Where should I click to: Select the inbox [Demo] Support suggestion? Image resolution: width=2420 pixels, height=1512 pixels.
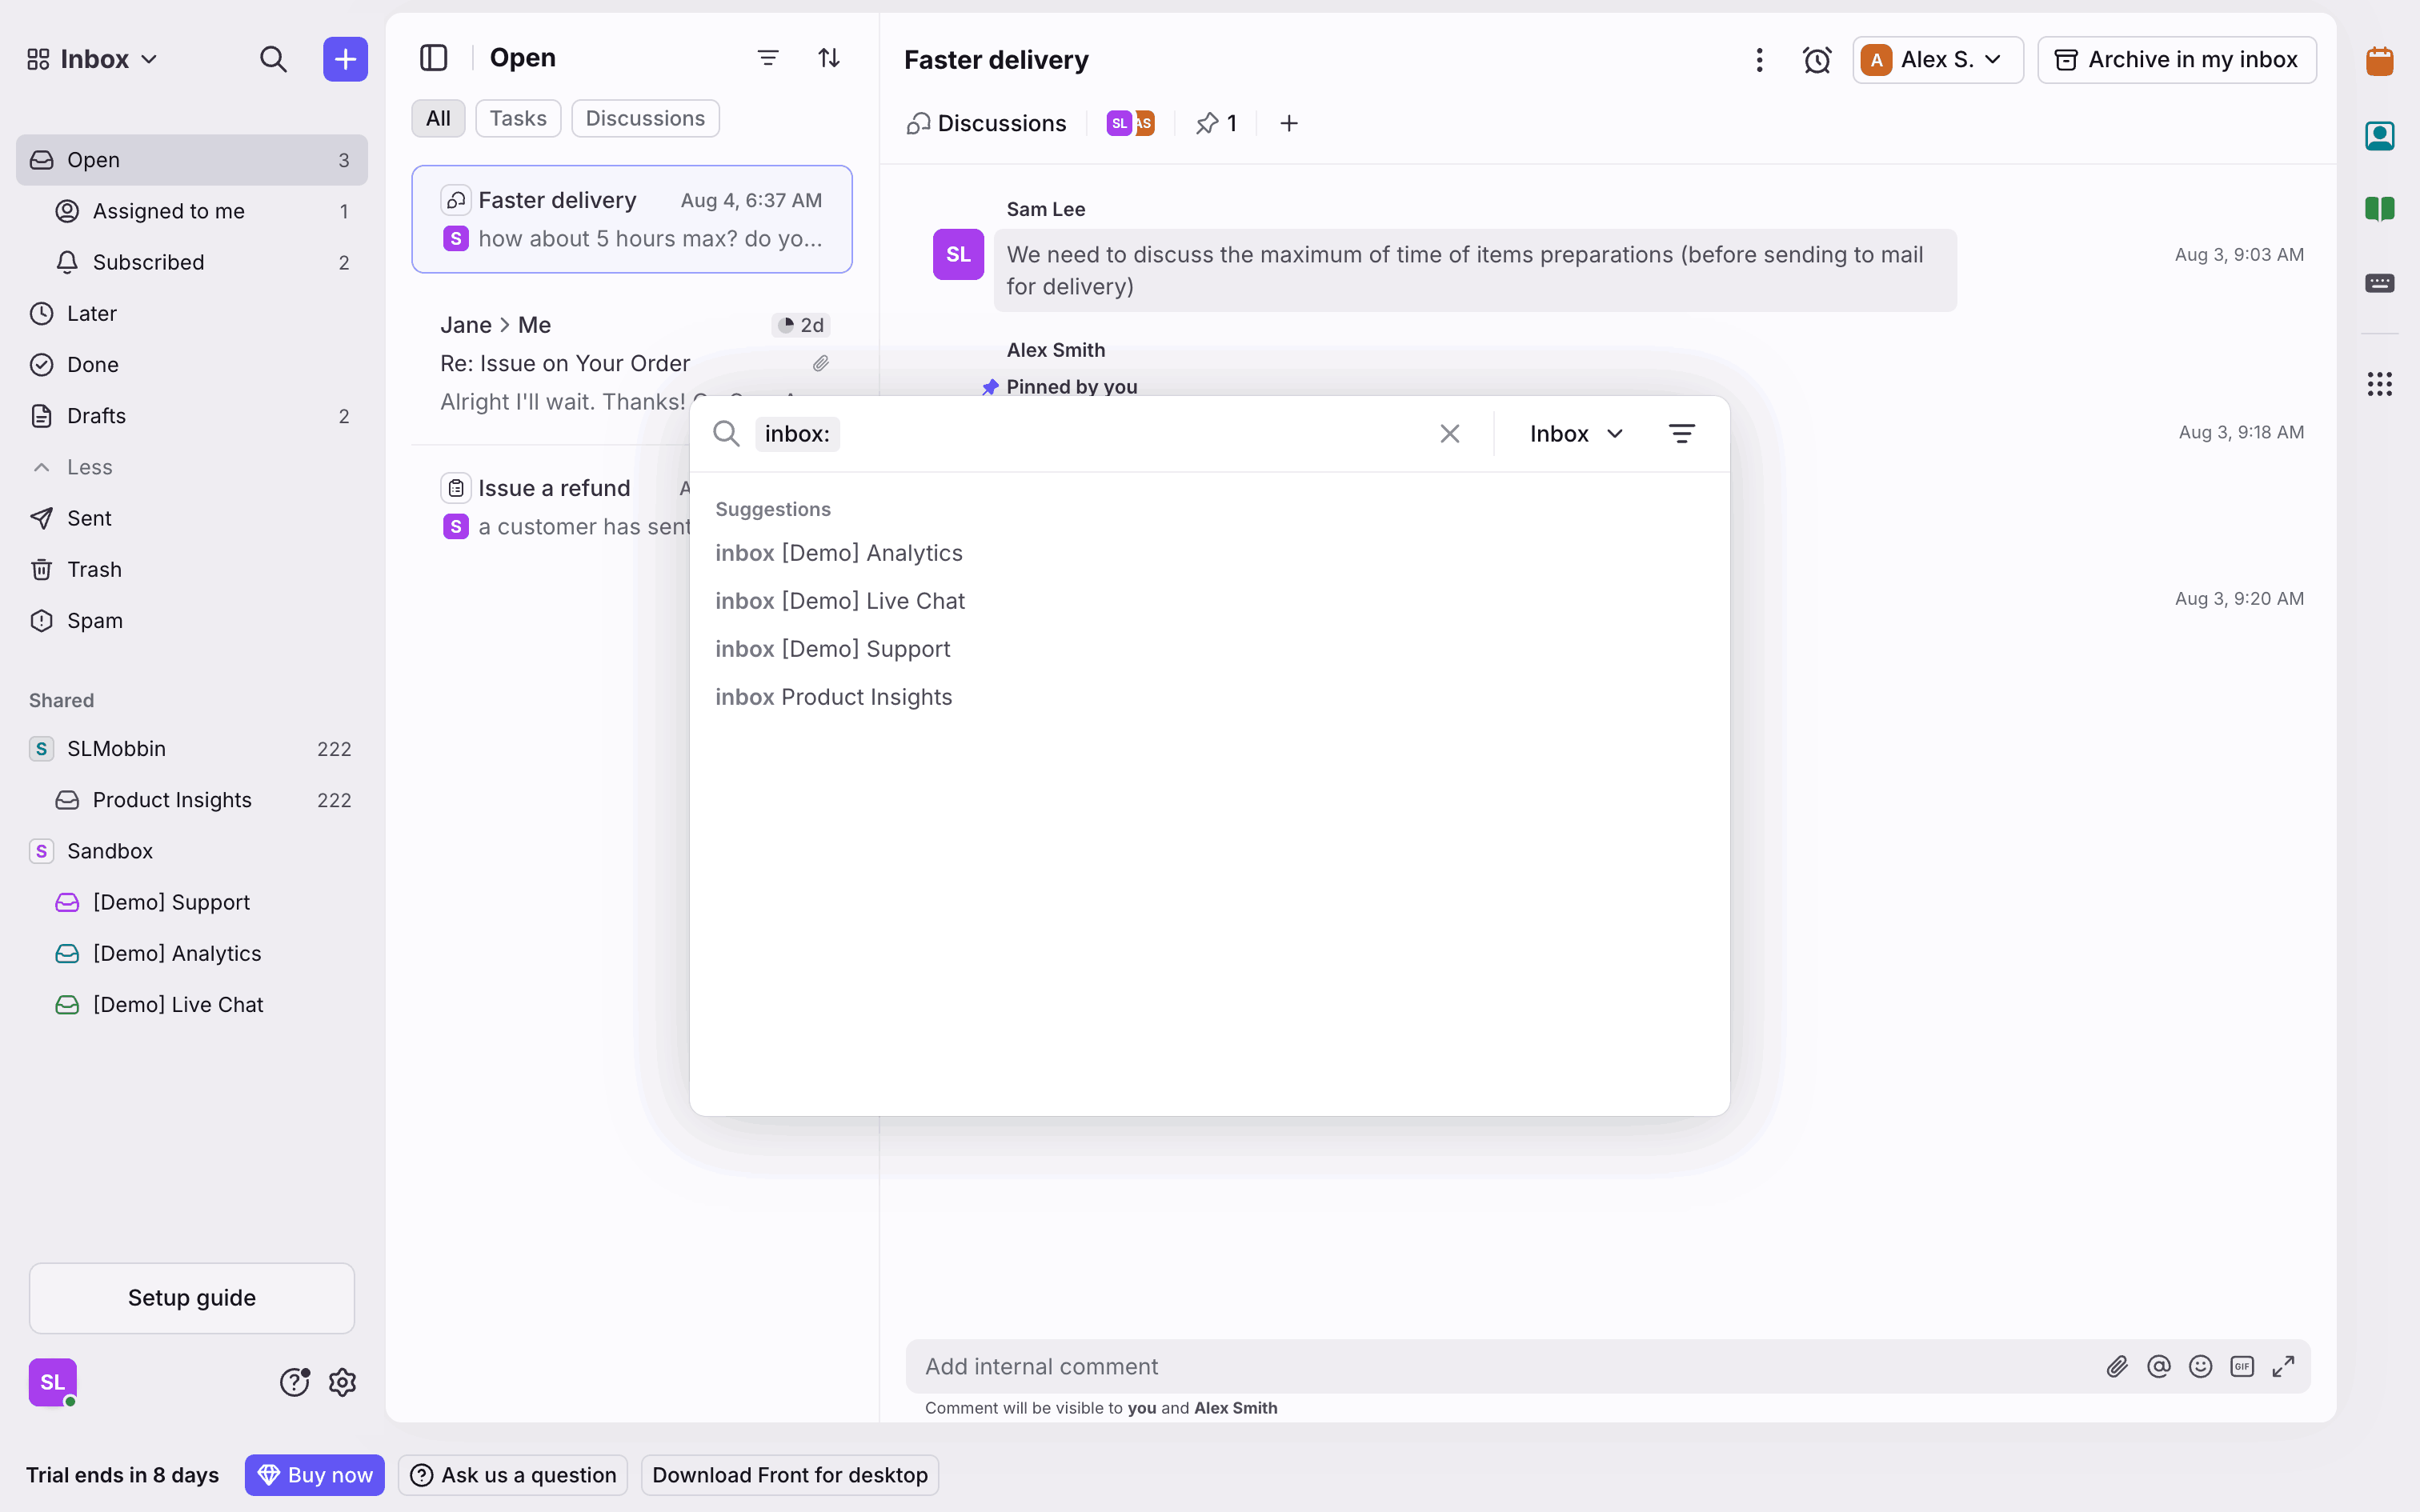pyautogui.click(x=832, y=649)
